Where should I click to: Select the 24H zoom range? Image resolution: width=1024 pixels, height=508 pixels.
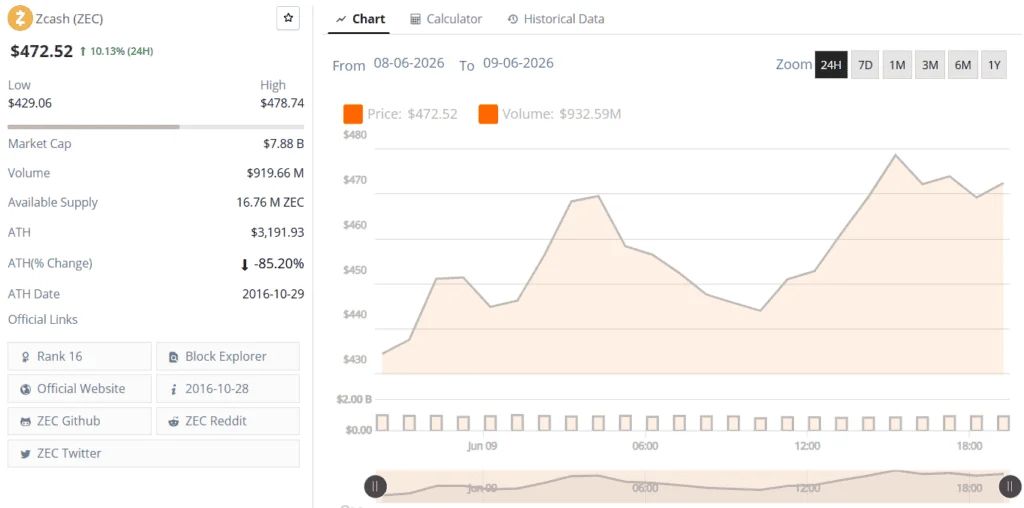click(x=831, y=65)
